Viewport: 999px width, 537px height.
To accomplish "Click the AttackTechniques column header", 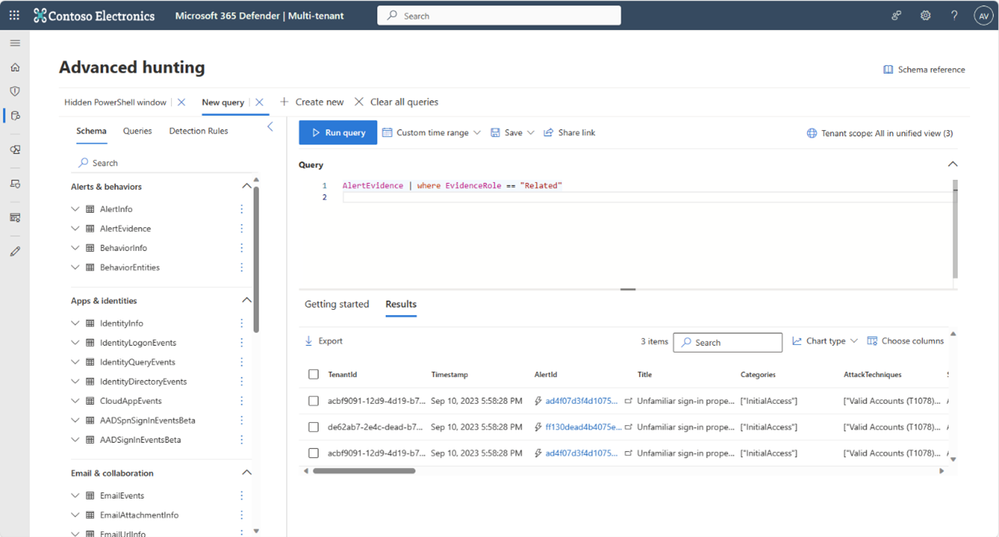I will [872, 375].
